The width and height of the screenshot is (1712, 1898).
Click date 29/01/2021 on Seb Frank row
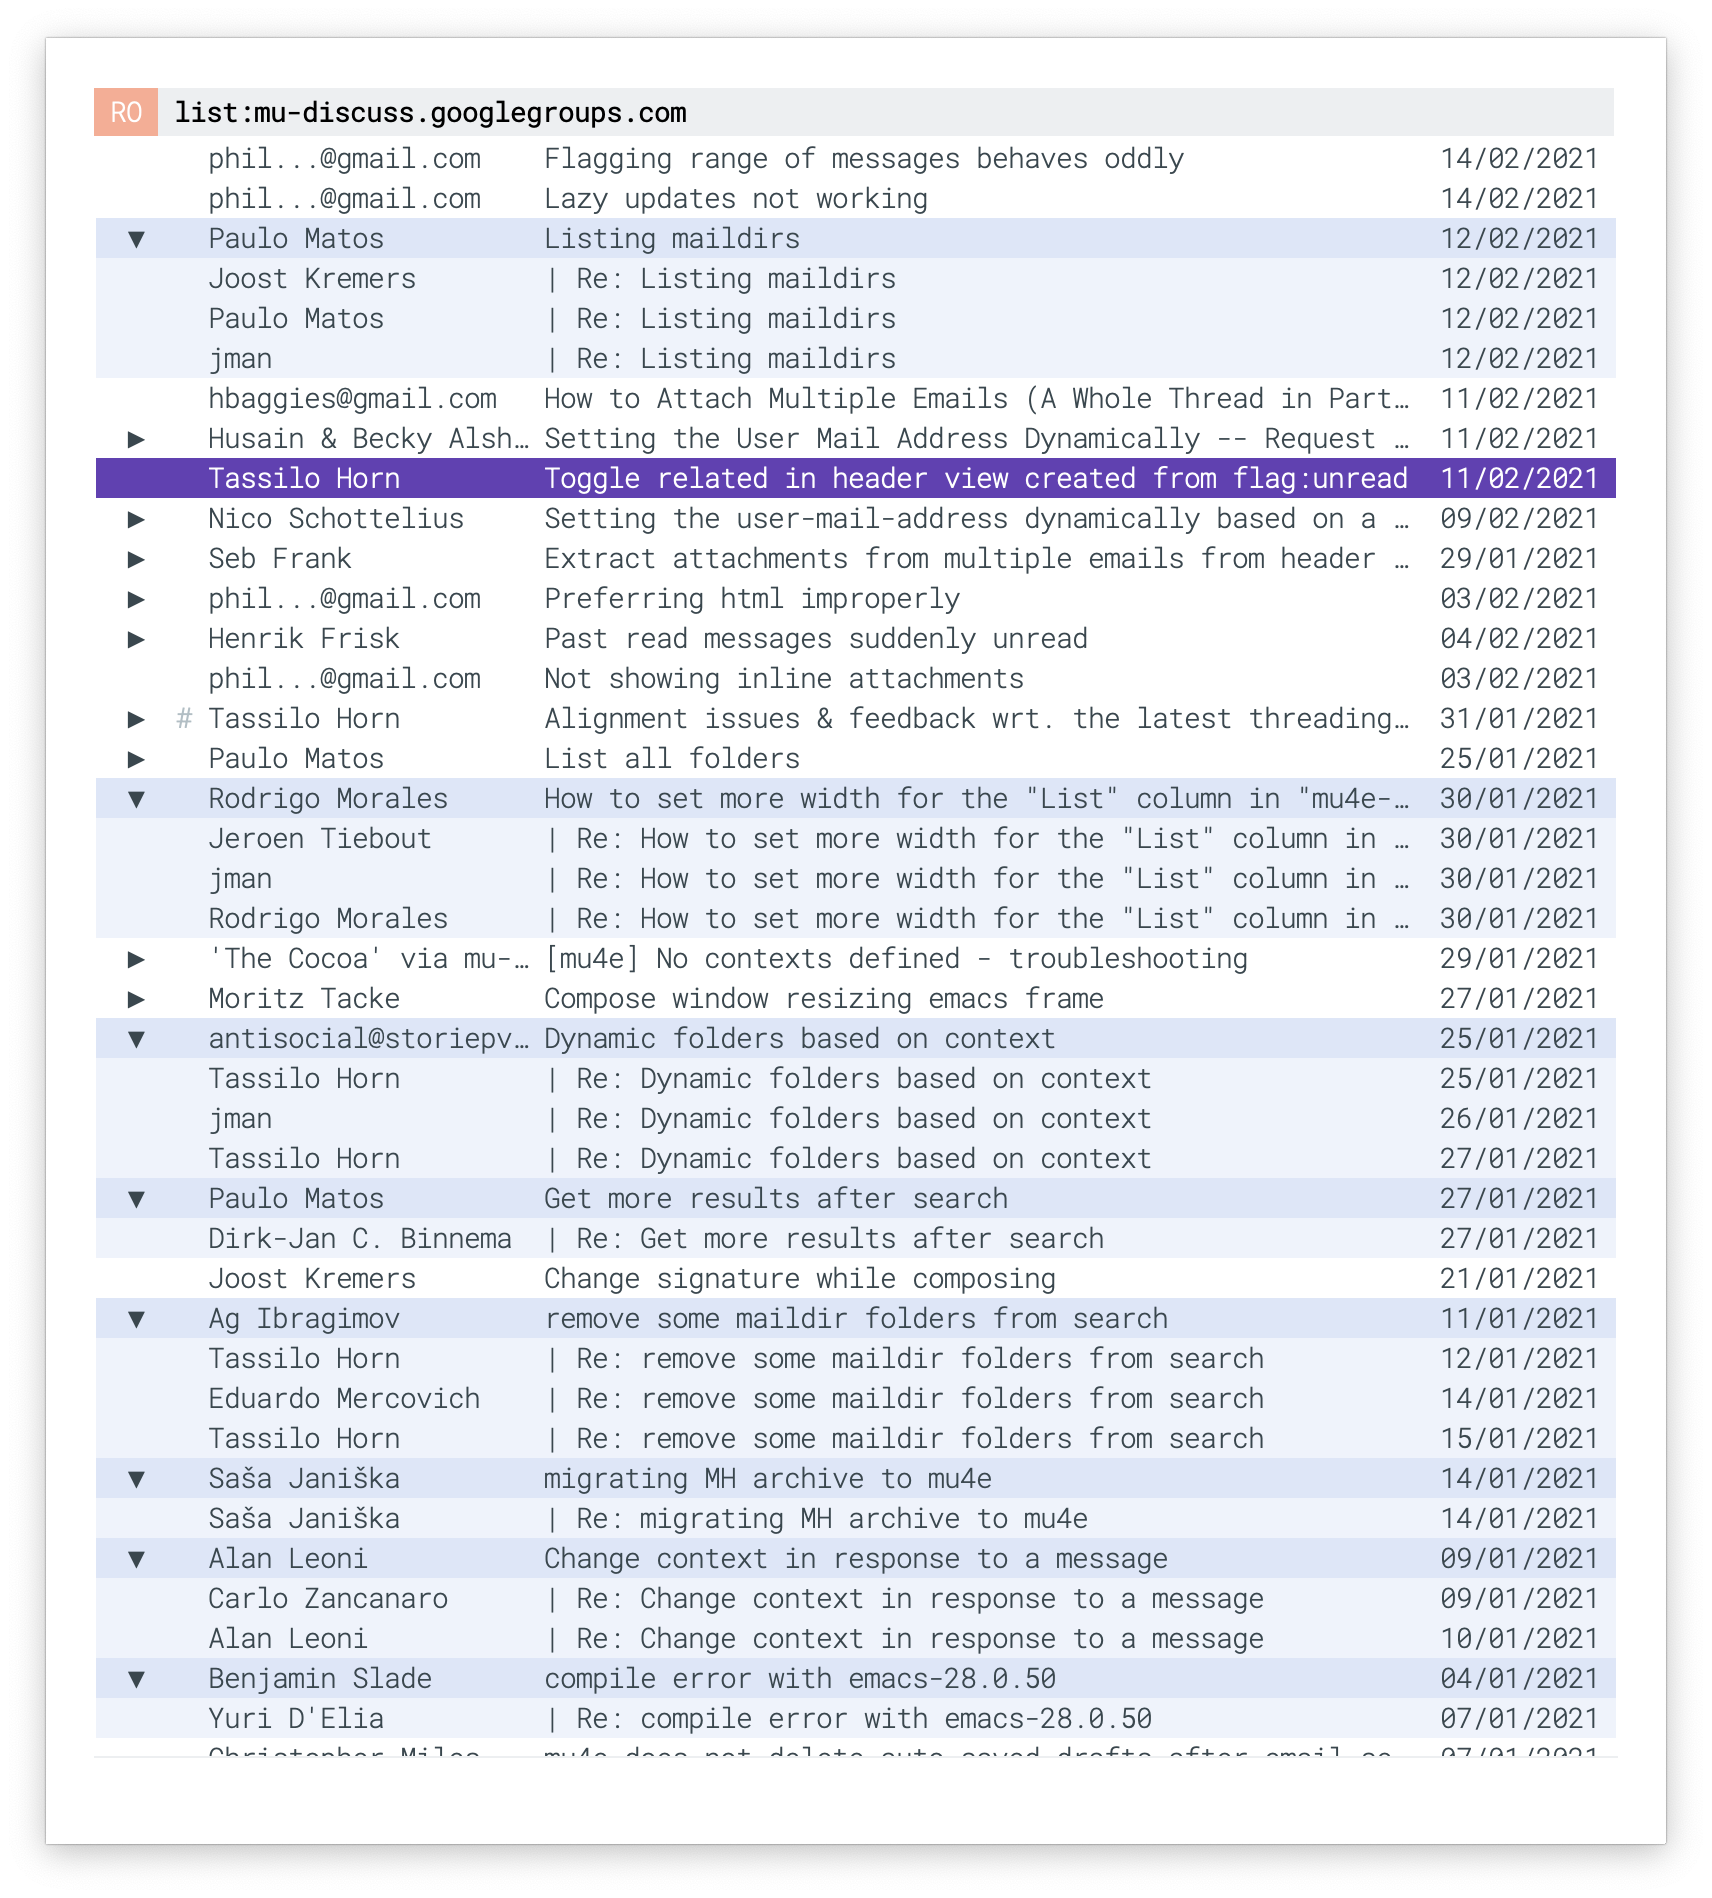point(1519,559)
